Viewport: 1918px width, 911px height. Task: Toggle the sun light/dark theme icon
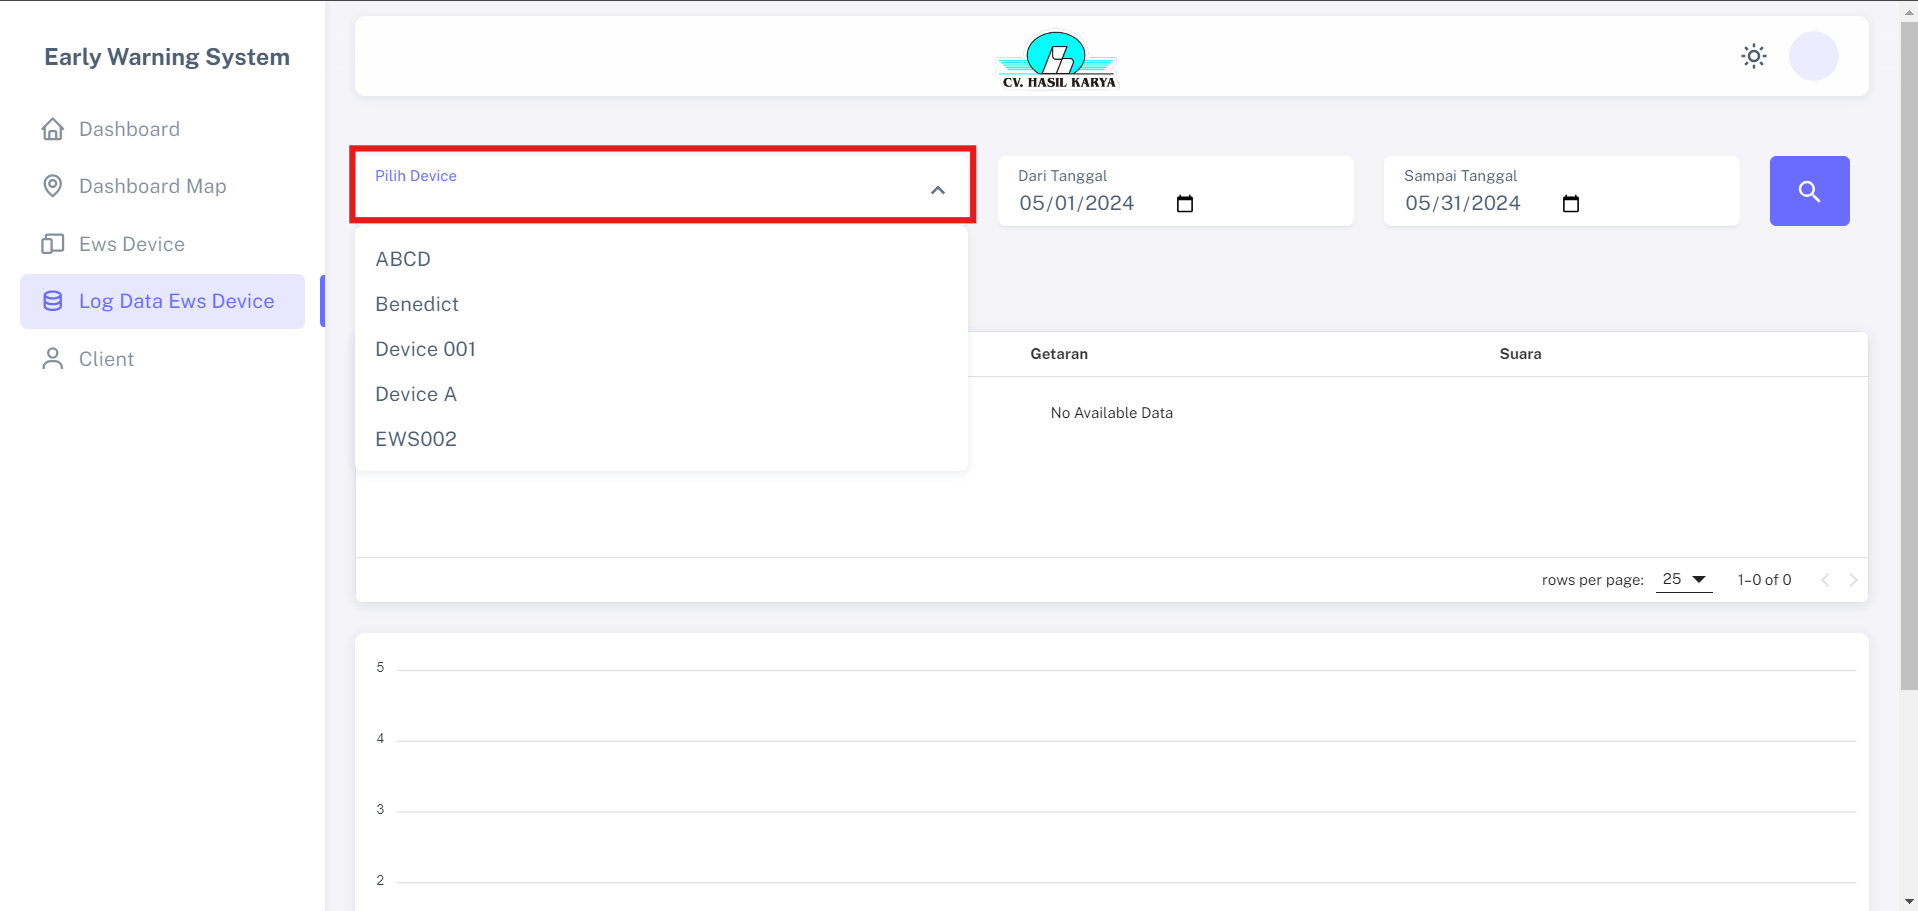(1753, 56)
